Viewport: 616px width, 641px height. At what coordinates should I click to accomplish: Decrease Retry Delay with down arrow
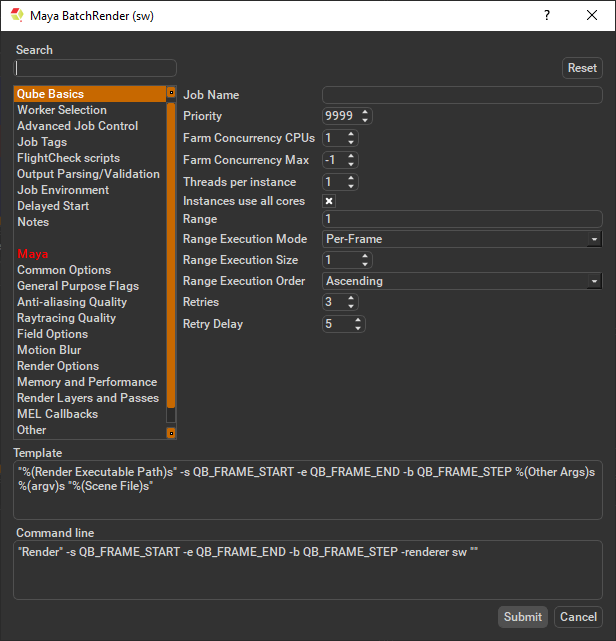[358, 328]
